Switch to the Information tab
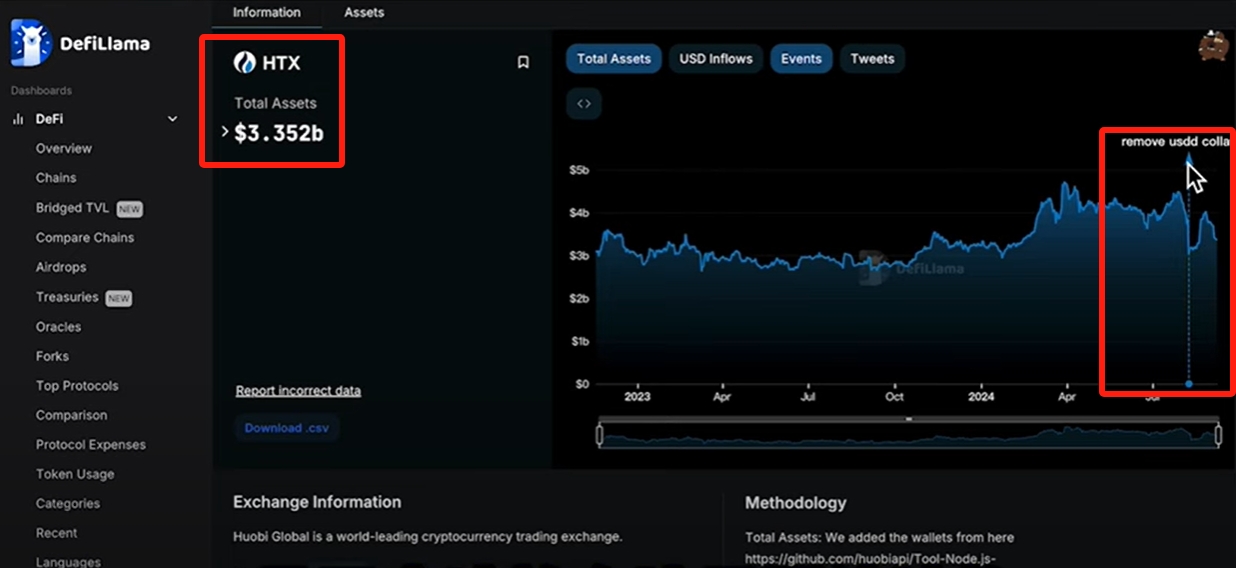The image size is (1236, 568). 267,12
